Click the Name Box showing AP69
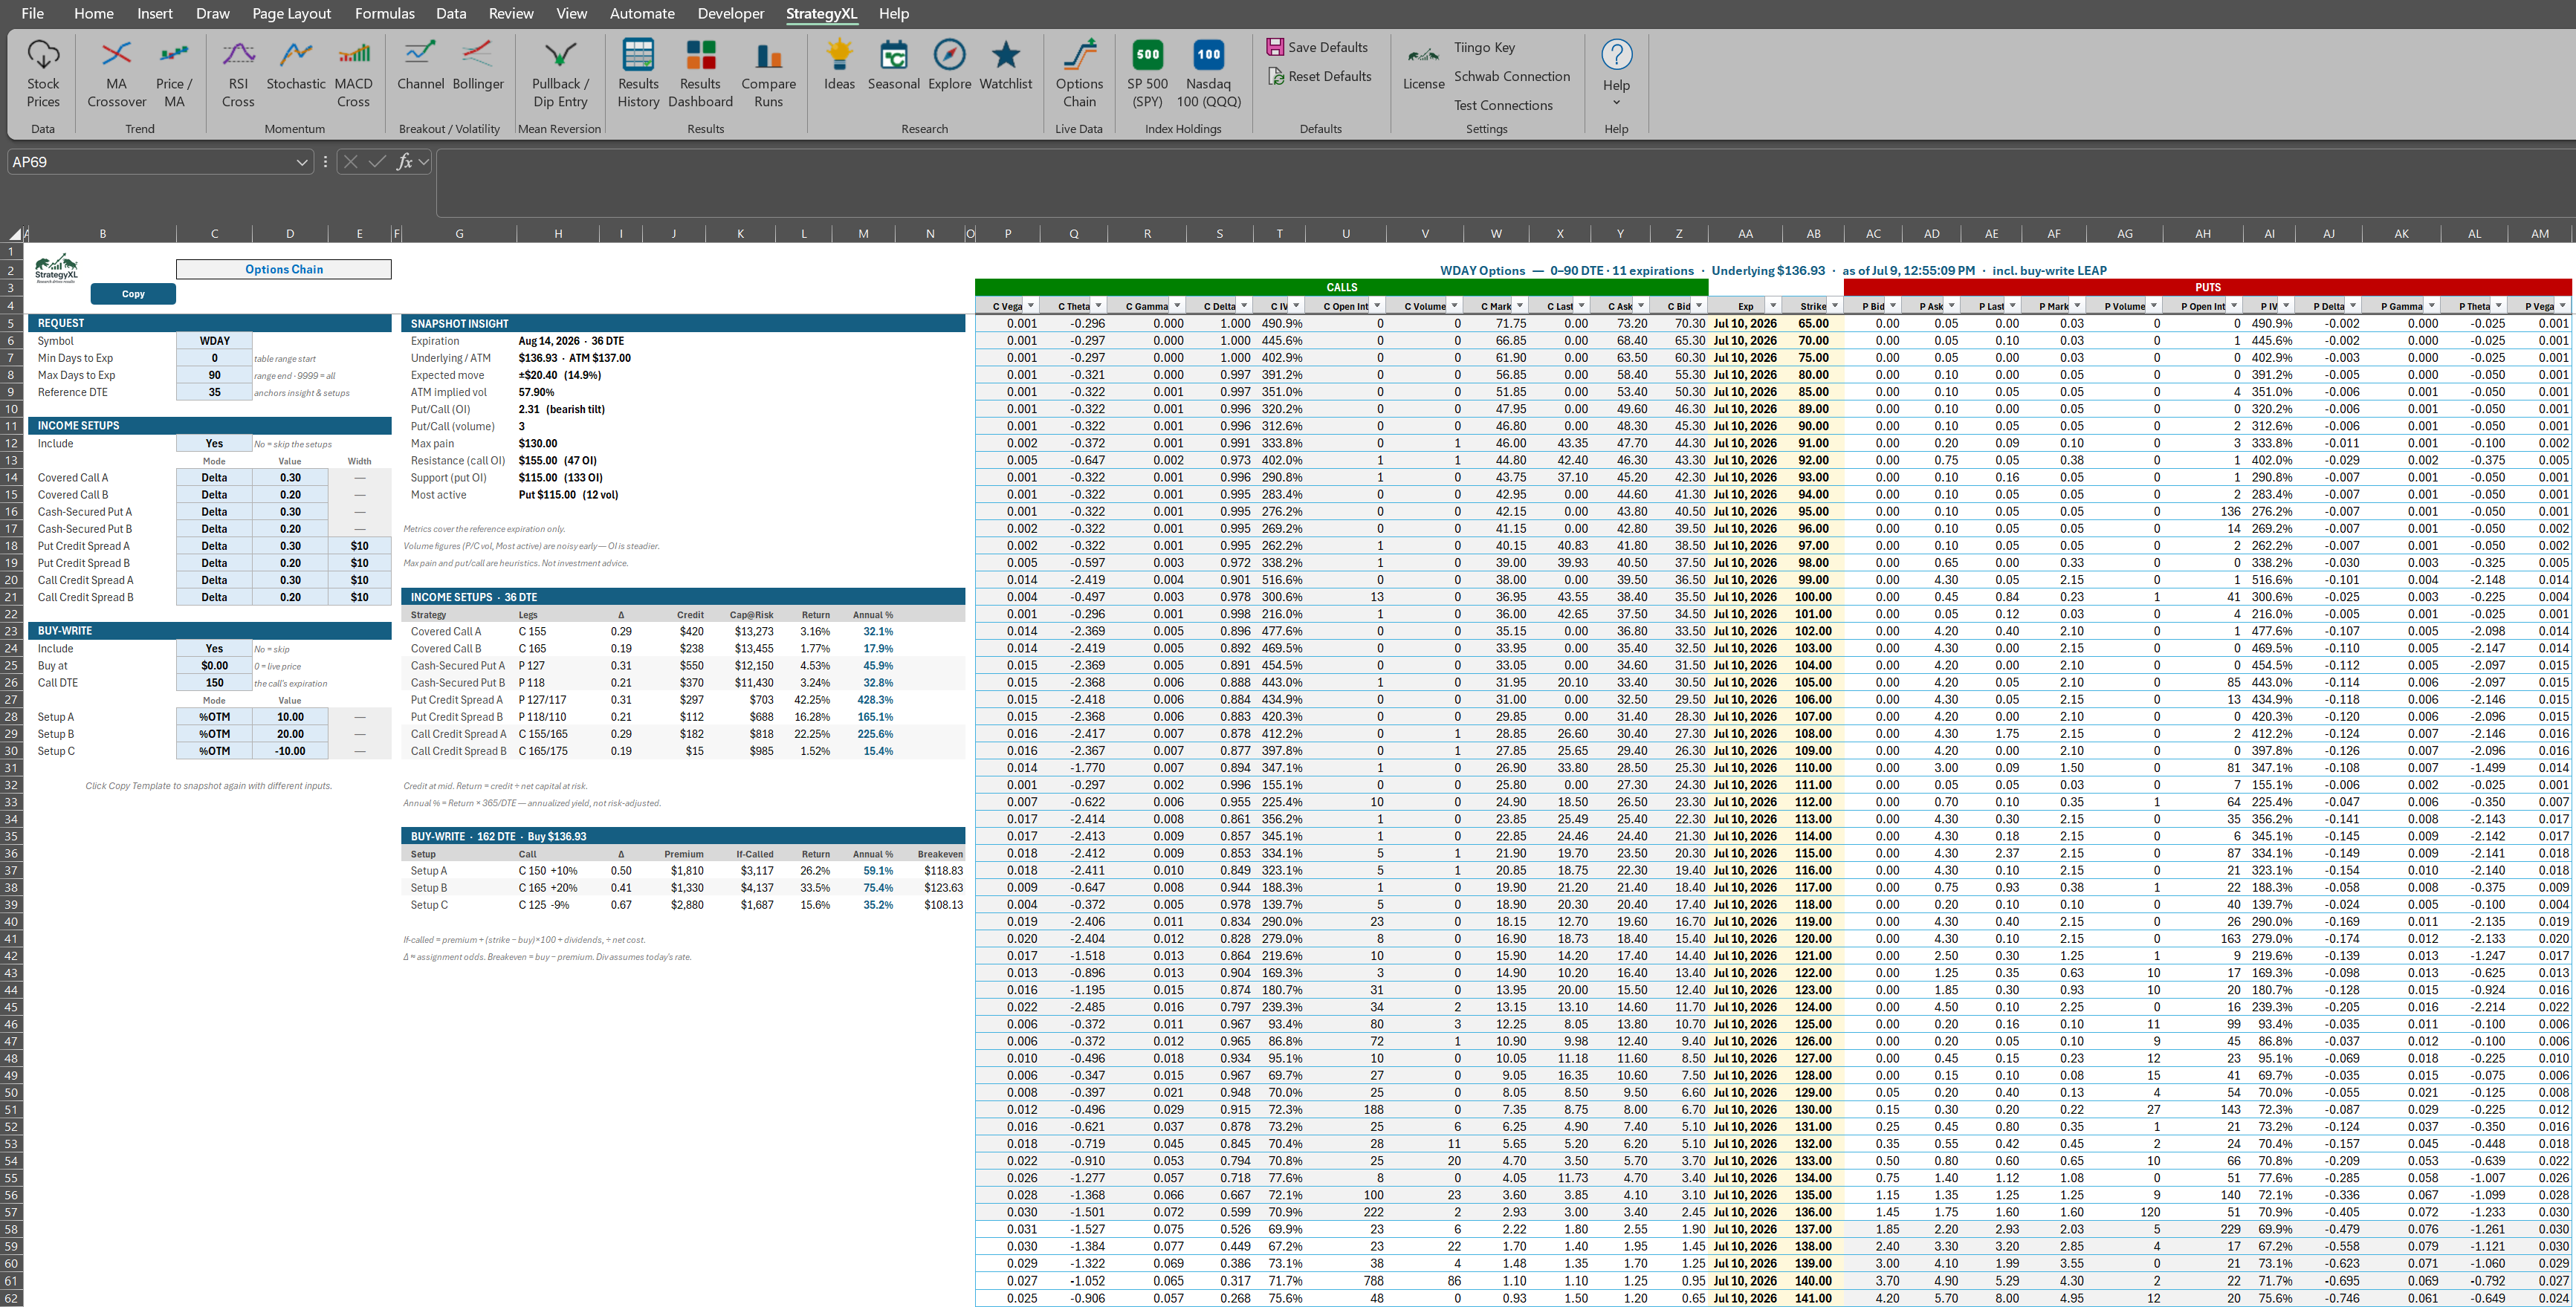The image size is (2576, 1307). tap(150, 162)
